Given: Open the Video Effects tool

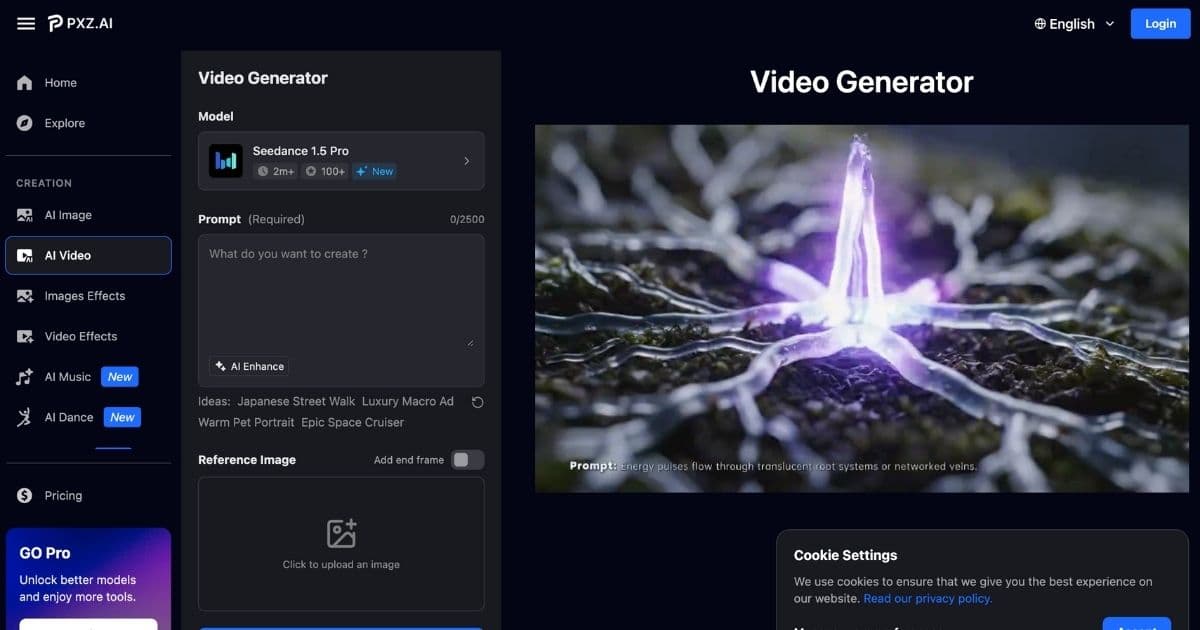Looking at the screenshot, I should pos(81,336).
